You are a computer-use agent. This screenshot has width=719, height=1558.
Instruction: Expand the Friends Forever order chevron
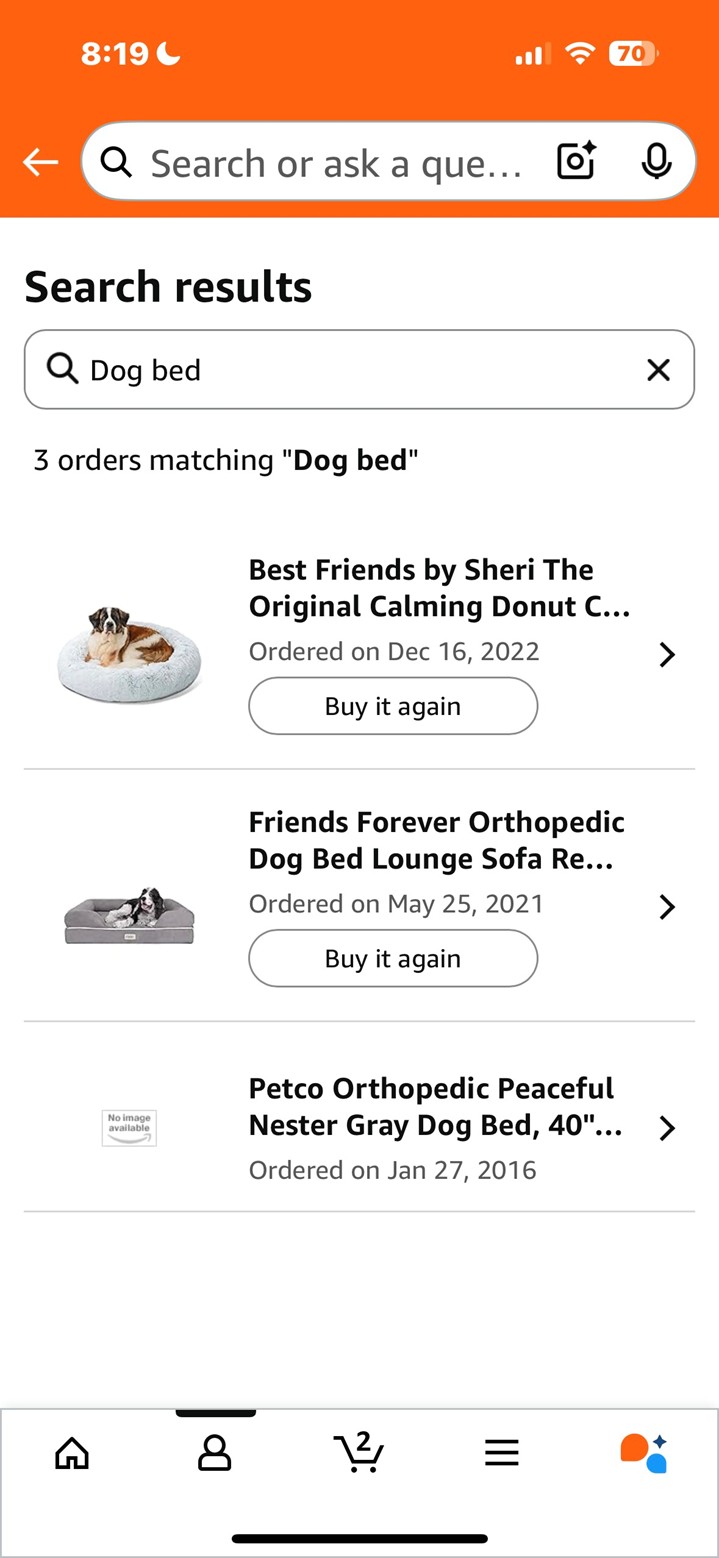[x=667, y=907]
